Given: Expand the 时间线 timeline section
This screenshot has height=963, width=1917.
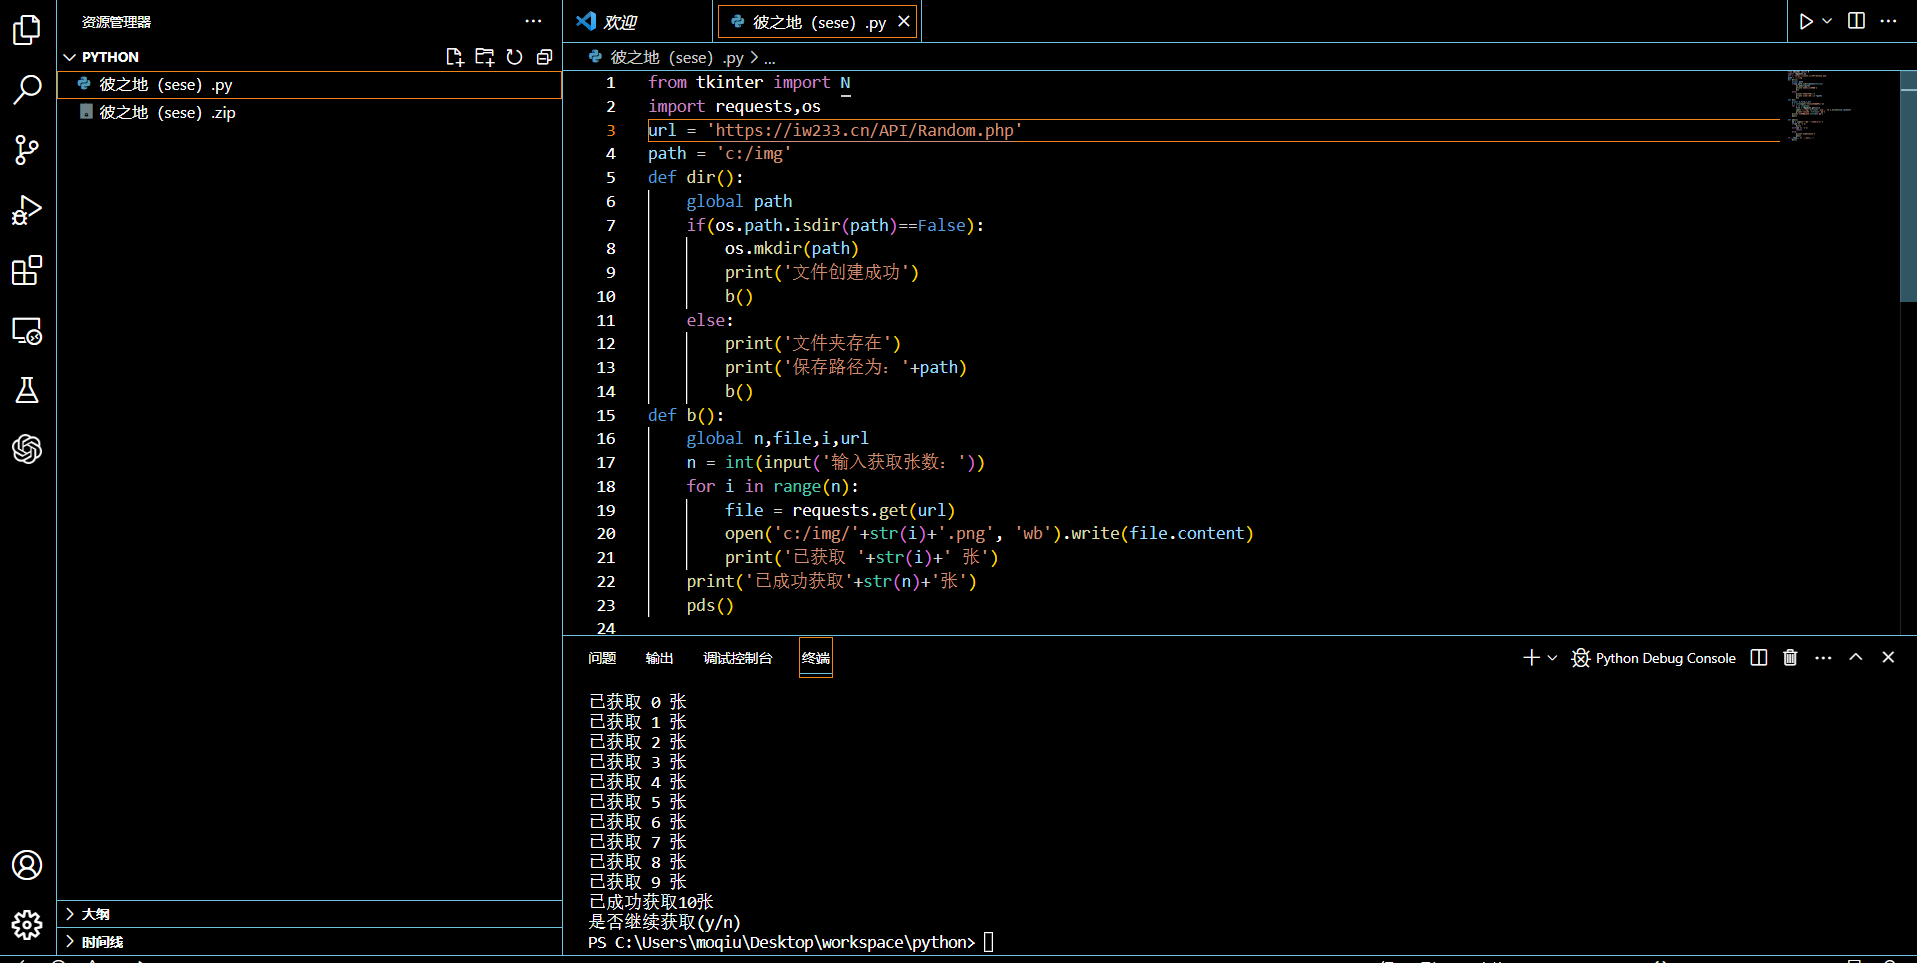Looking at the screenshot, I should (x=309, y=942).
